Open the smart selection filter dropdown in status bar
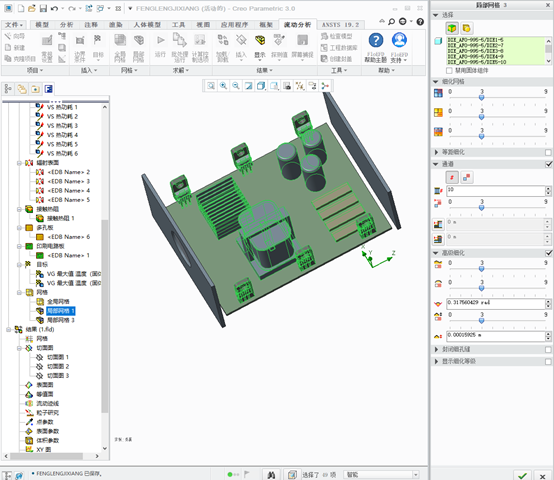The image size is (554, 480). 416,475
